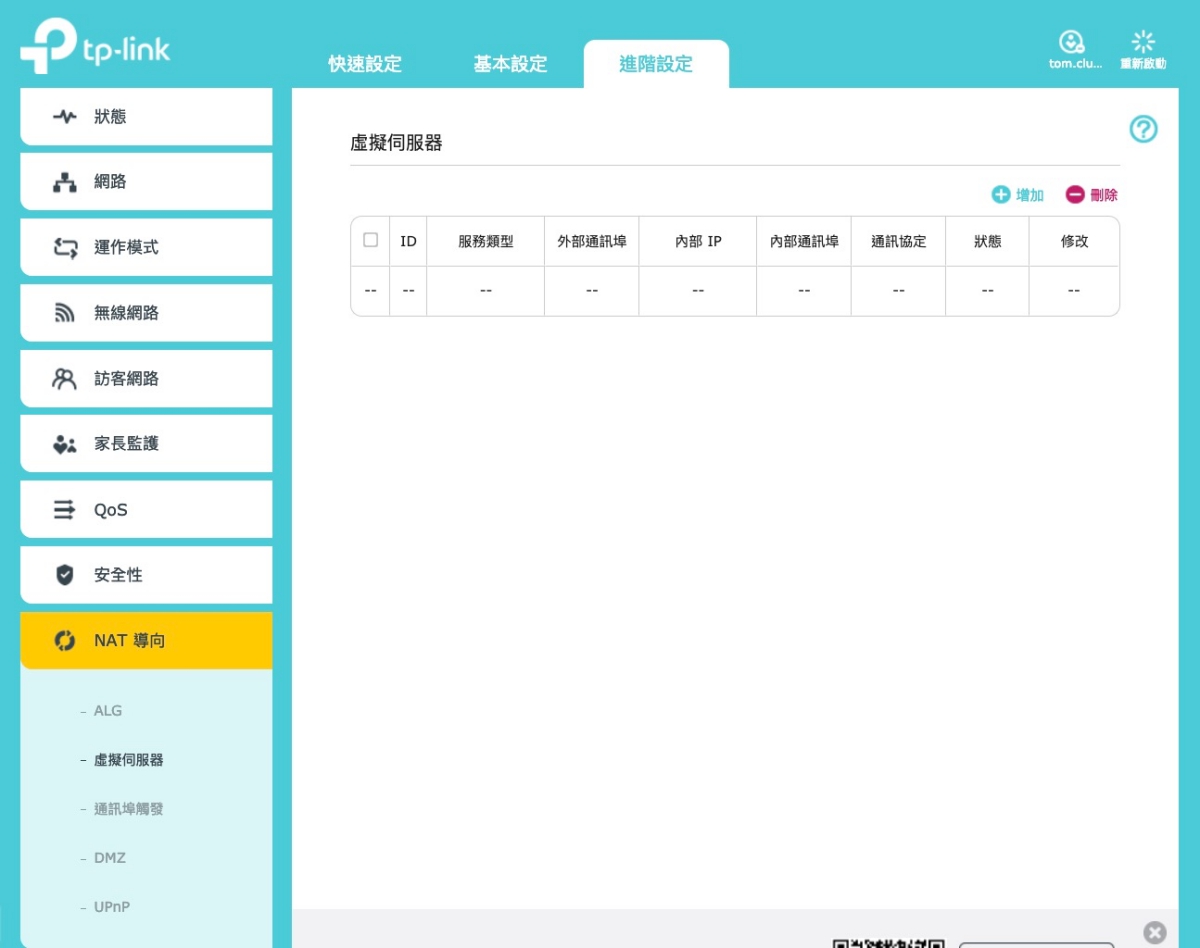Image resolution: width=1200 pixels, height=948 pixels.
Task: Open the QoS sidebar menu
Action: click(x=146, y=510)
